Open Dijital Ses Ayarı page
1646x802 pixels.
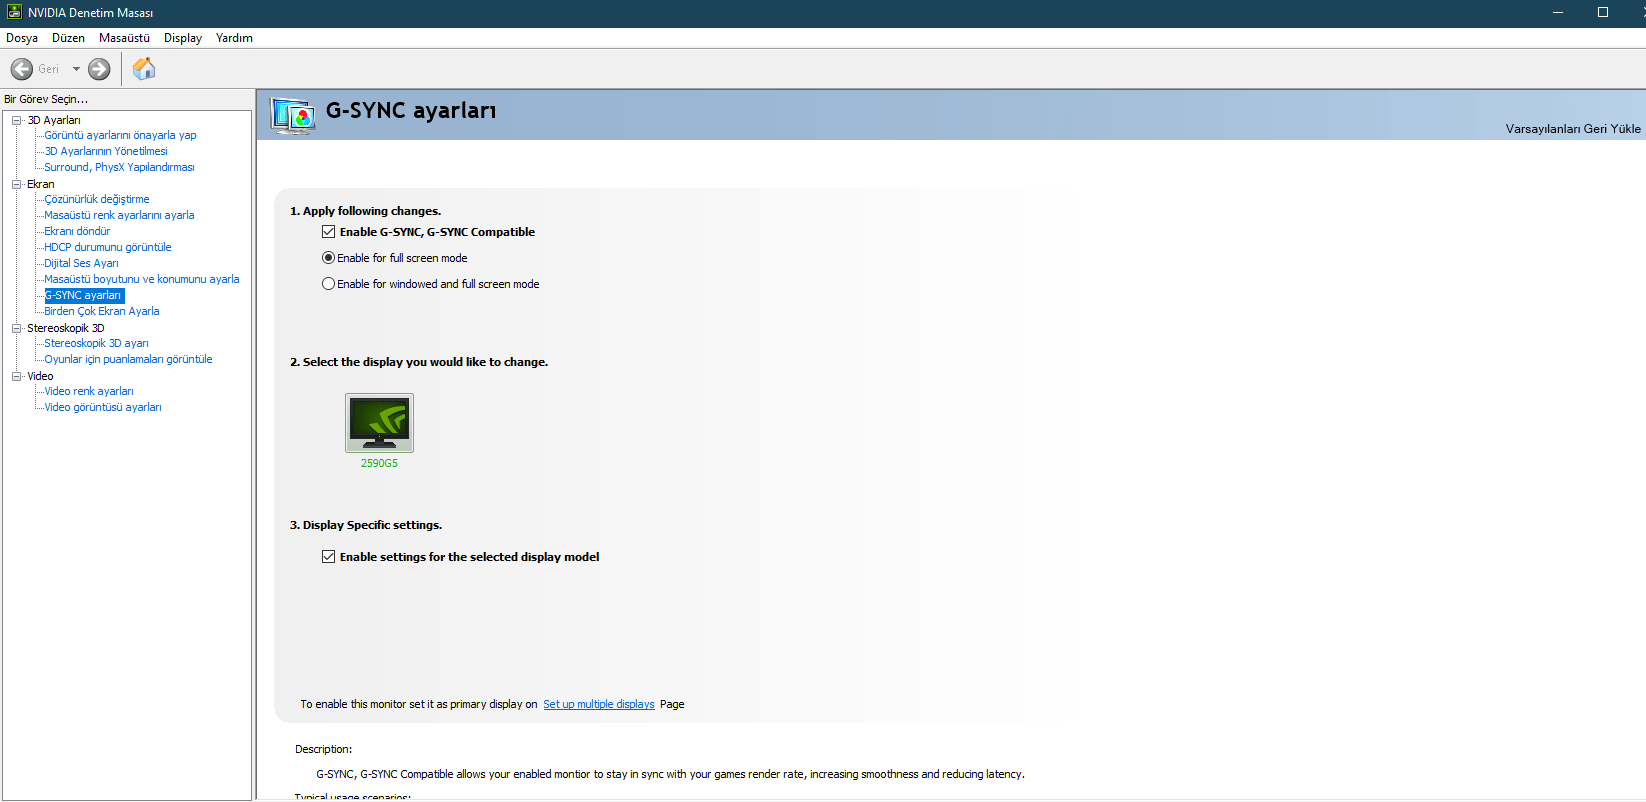coord(81,263)
